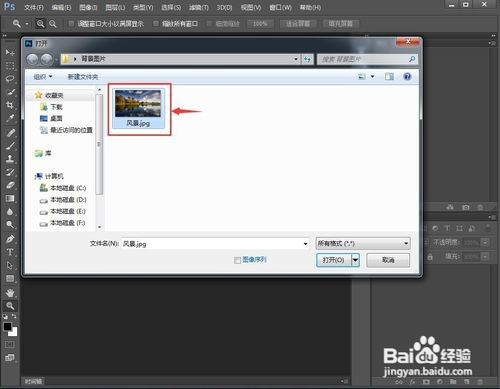500x389 pixels.
Task: Open the 填充 dropdown in layers panel
Action: click(x=485, y=257)
